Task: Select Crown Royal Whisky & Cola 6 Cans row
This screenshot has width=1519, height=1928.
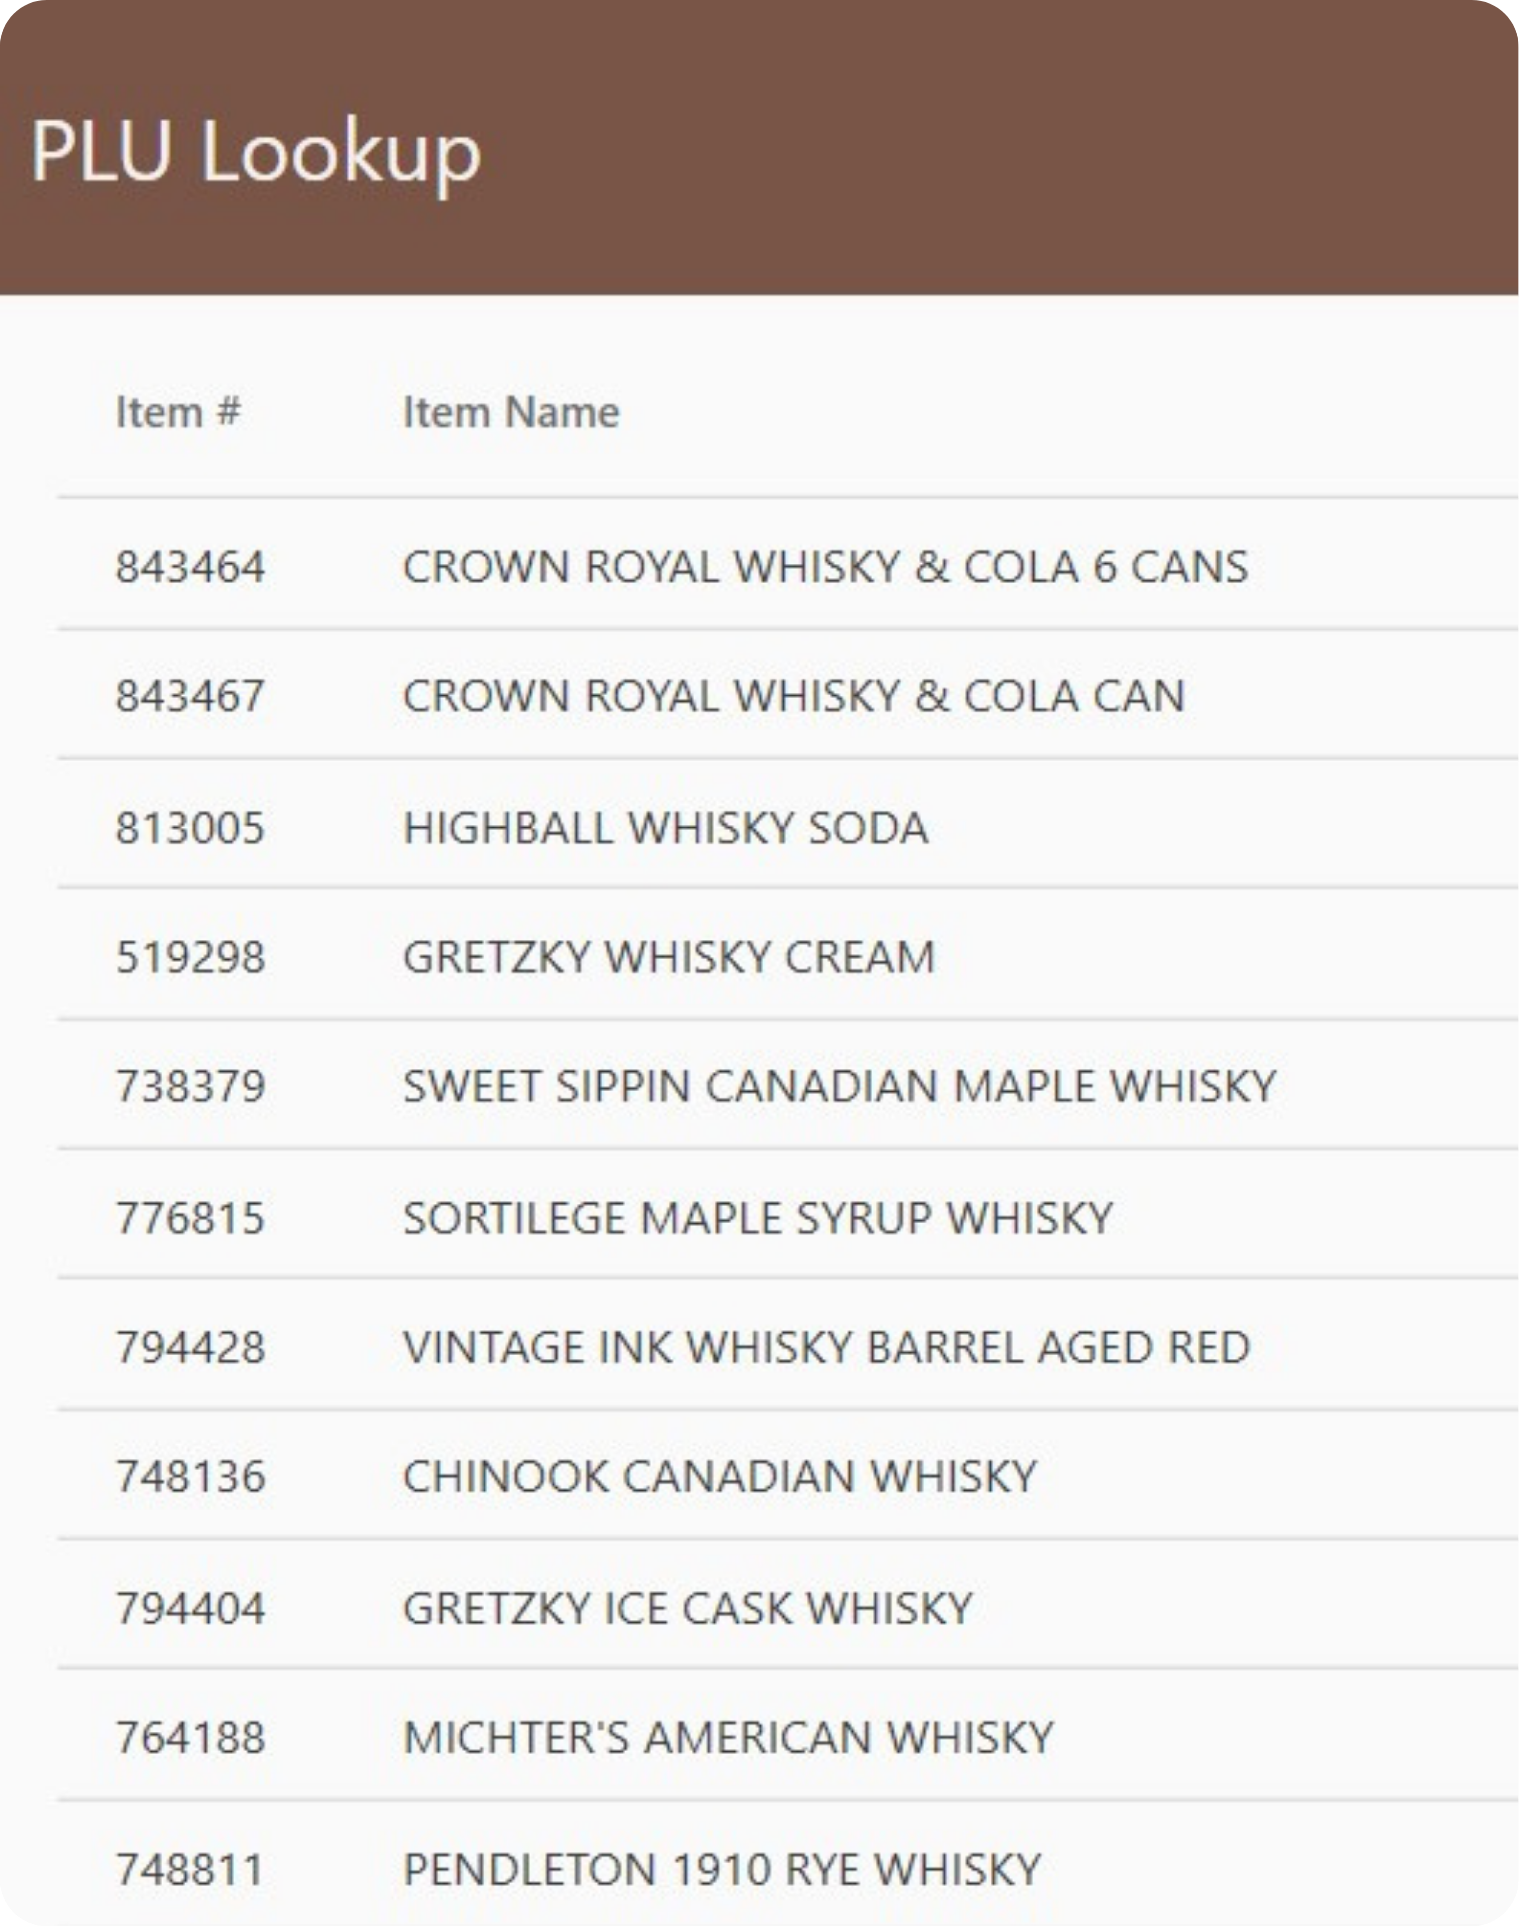Action: [x=825, y=567]
